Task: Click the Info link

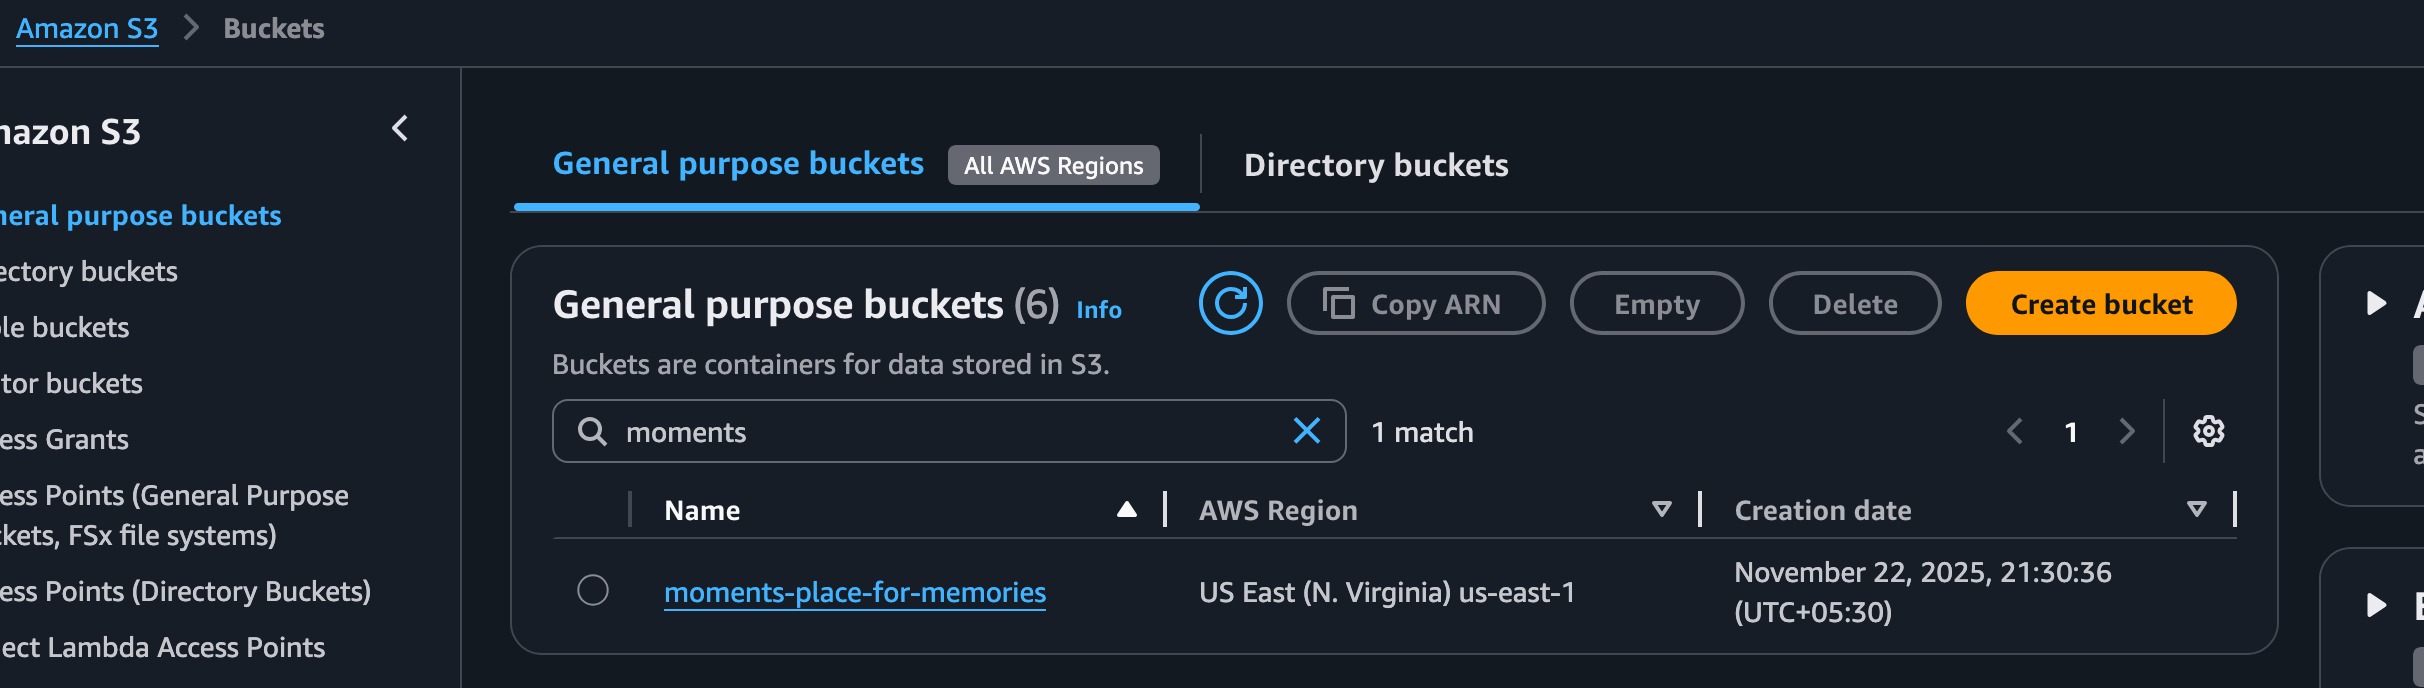Action: 1098,310
